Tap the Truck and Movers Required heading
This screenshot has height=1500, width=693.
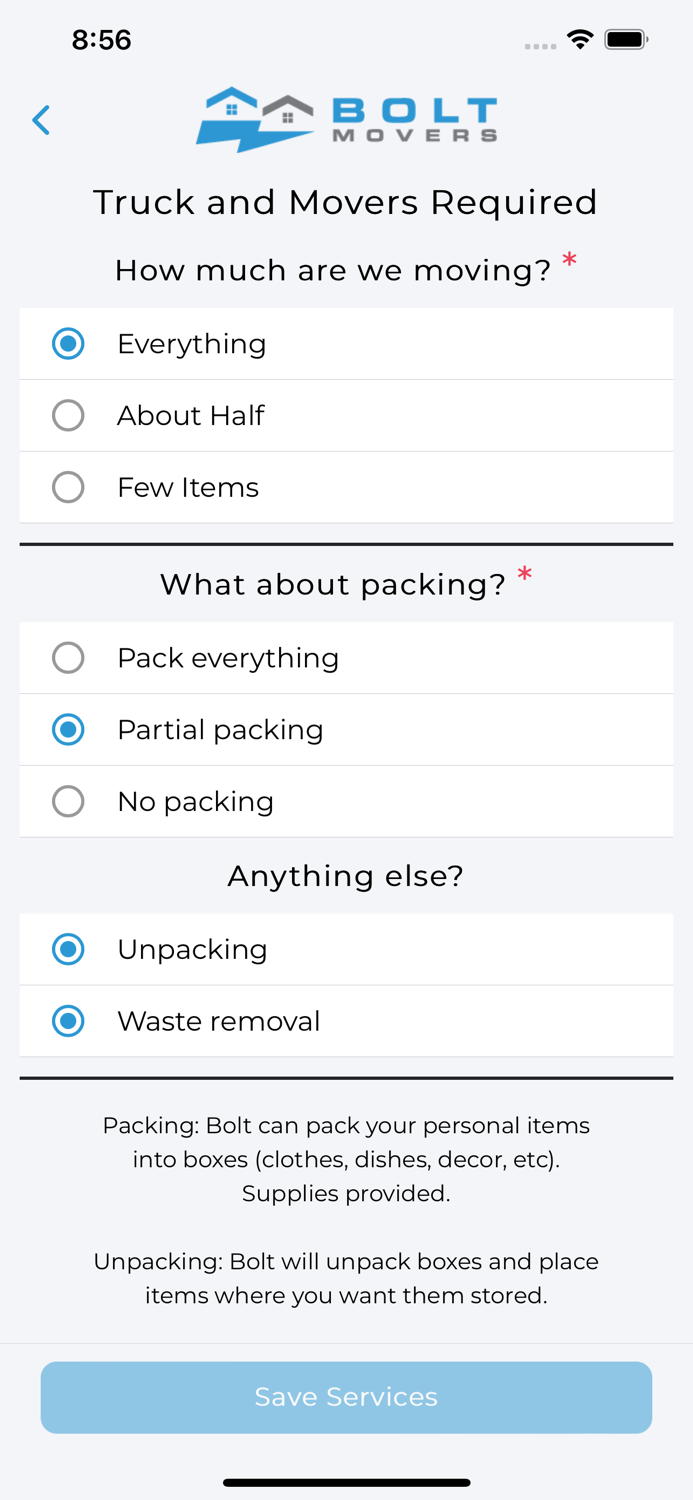346,202
